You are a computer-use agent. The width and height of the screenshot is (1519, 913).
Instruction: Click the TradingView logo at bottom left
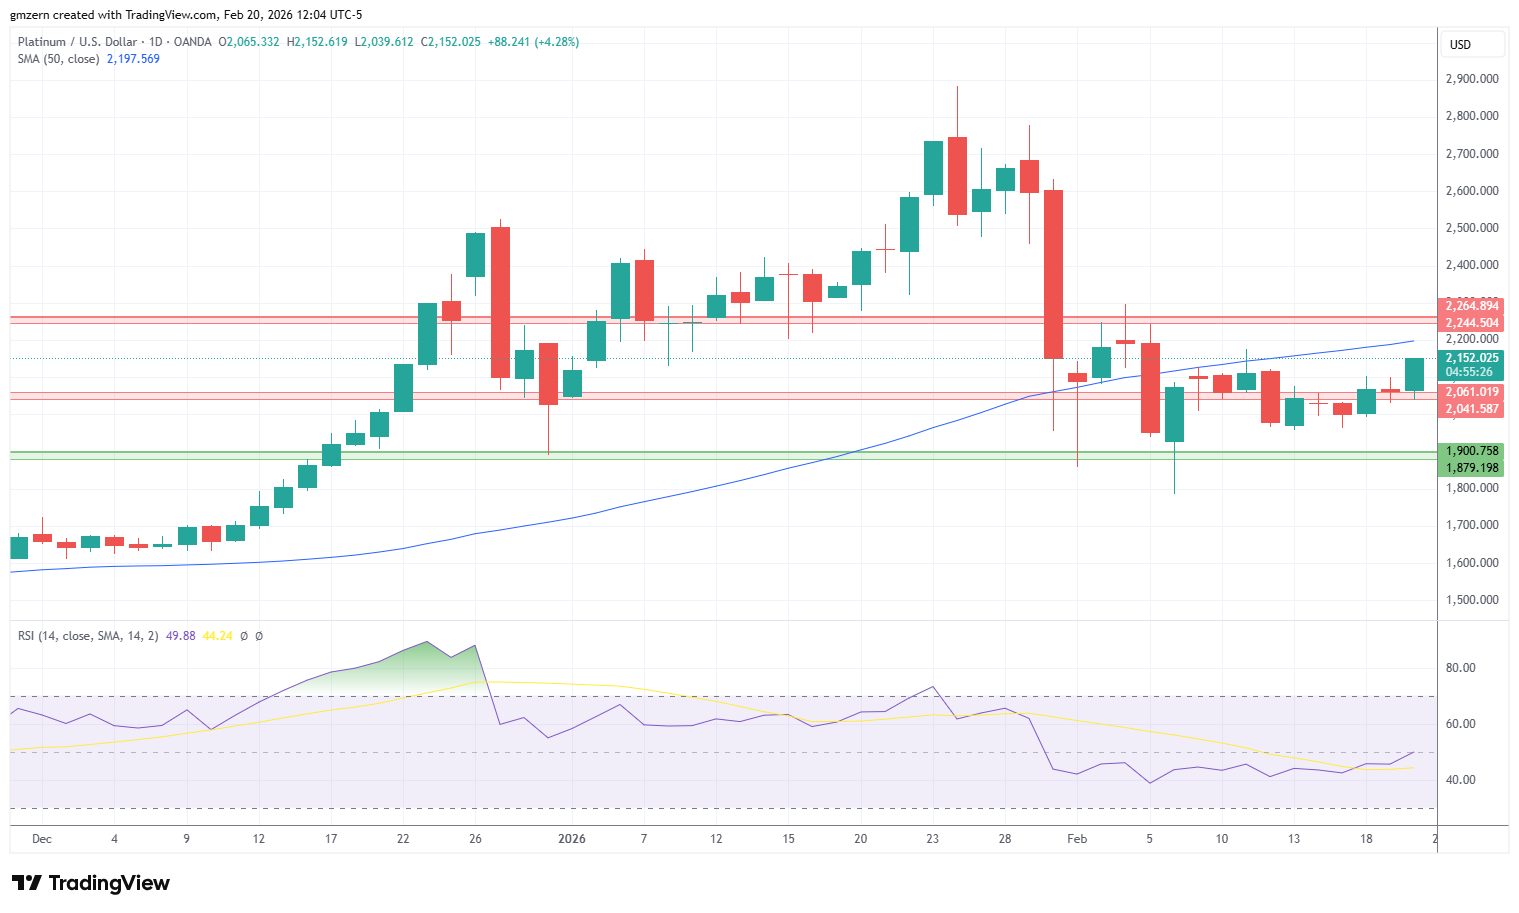click(x=91, y=883)
